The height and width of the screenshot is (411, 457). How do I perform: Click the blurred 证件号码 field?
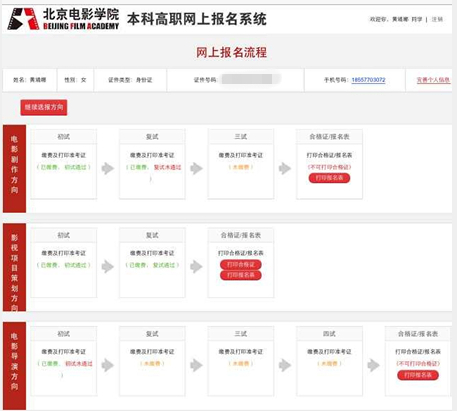[251, 79]
